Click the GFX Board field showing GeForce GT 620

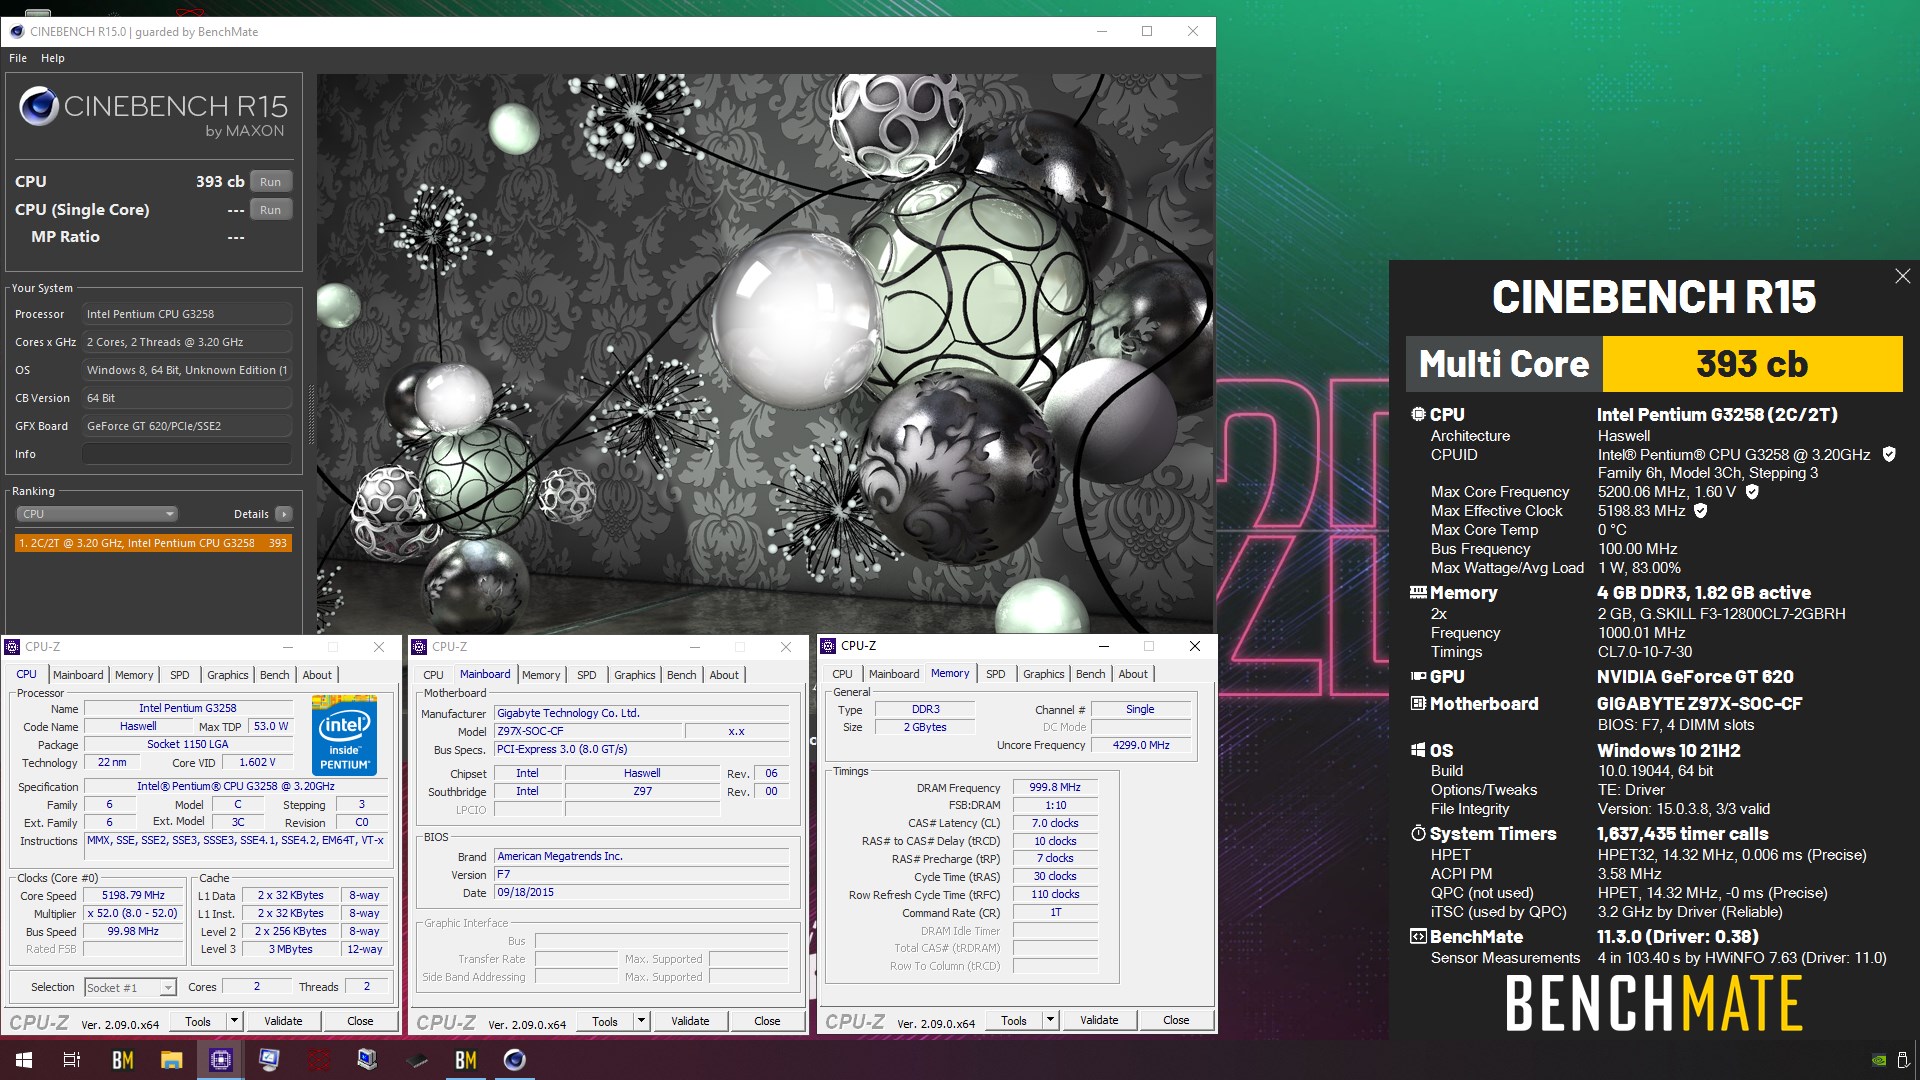tap(187, 426)
